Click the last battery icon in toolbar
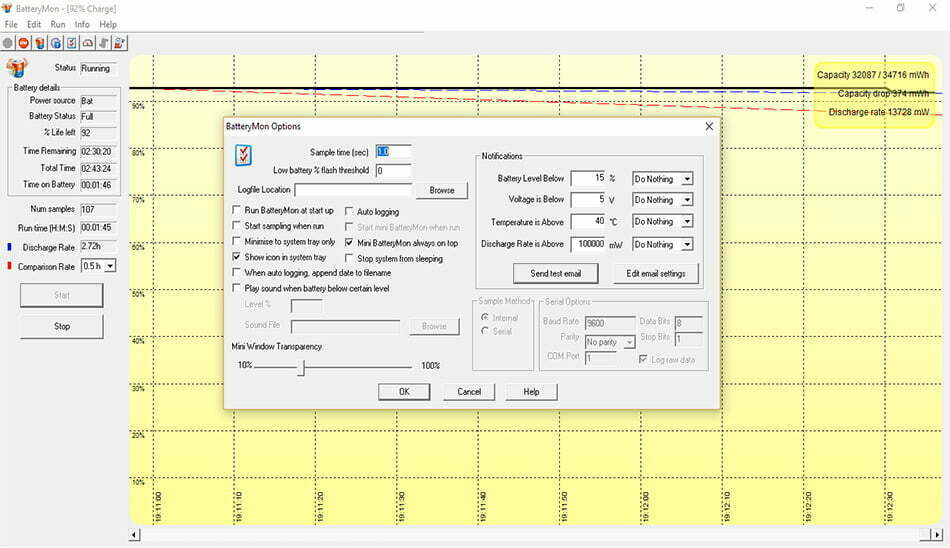Image resolution: width=950 pixels, height=548 pixels. [119, 43]
